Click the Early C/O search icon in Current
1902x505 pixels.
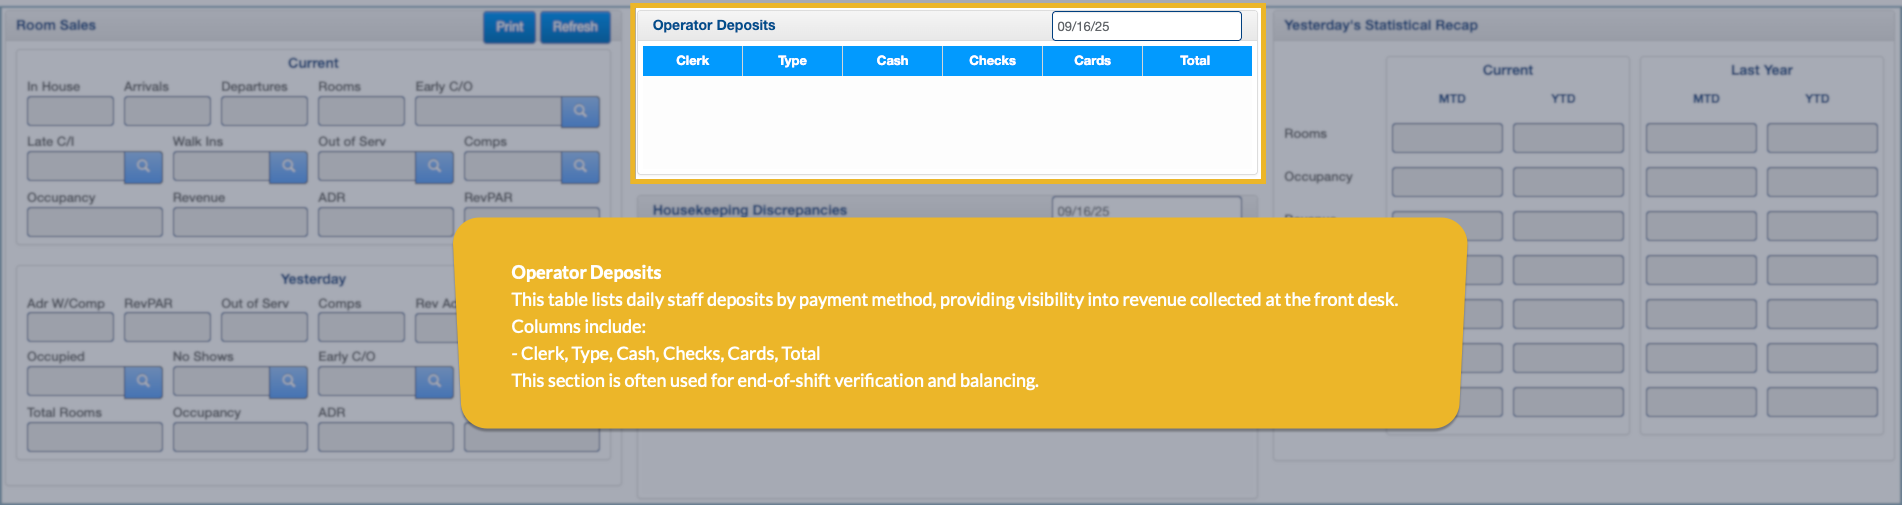click(x=580, y=111)
